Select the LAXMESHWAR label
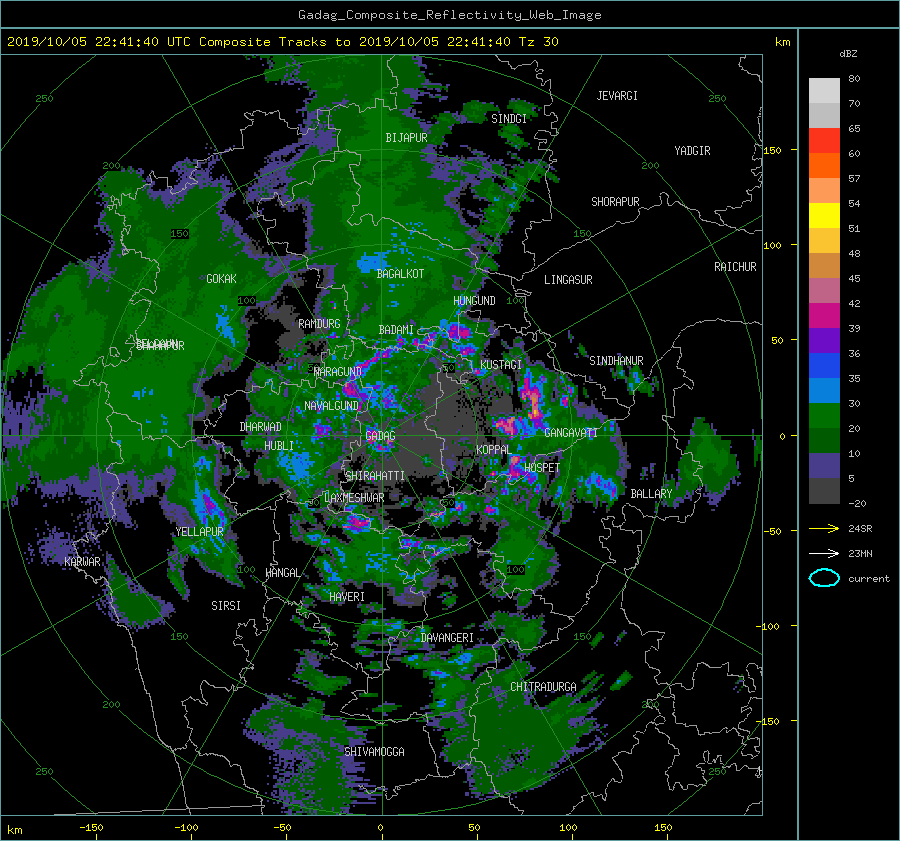Image resolution: width=900 pixels, height=841 pixels. pos(354,498)
